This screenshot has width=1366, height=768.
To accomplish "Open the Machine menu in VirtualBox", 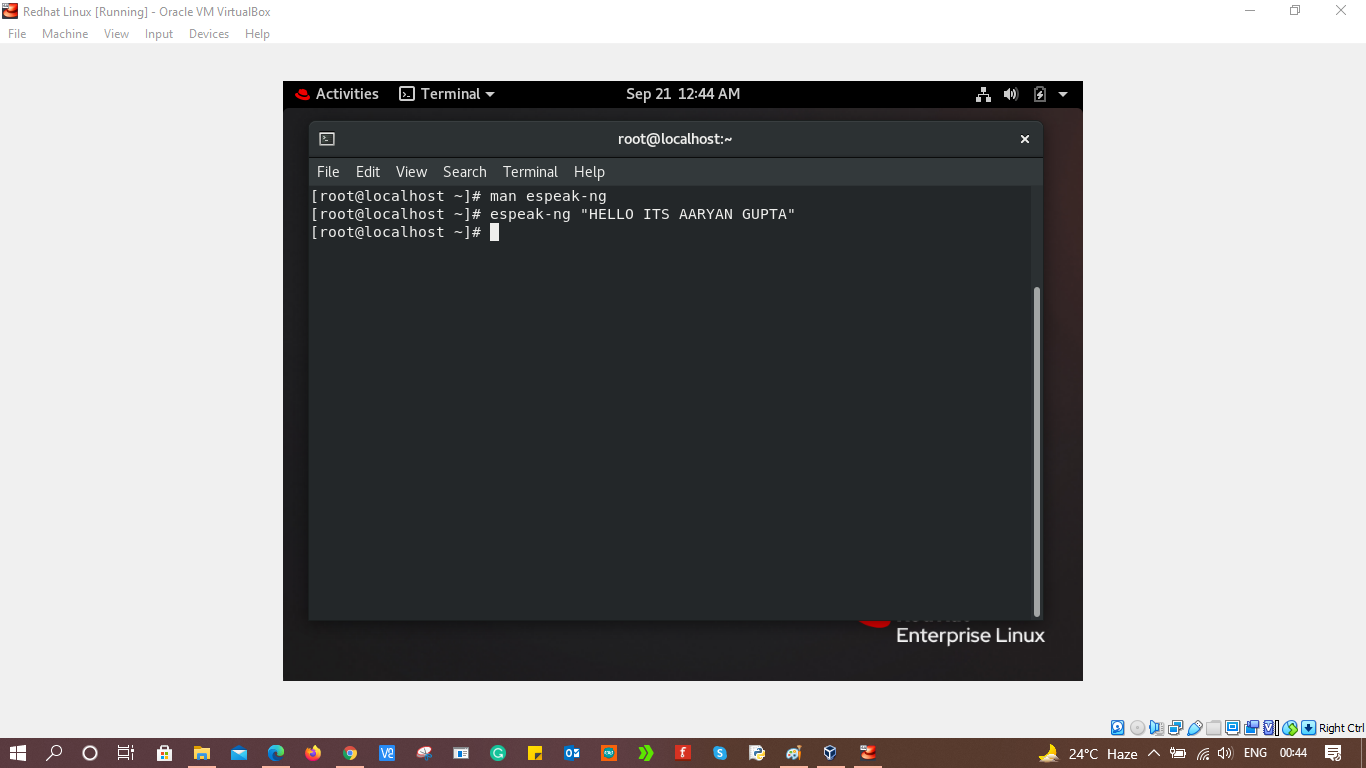I will point(64,33).
